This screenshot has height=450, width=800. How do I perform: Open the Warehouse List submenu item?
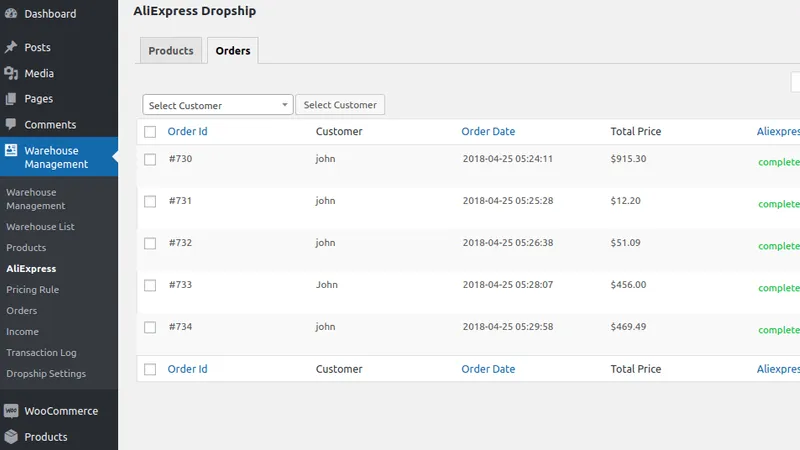pyautogui.click(x=40, y=227)
